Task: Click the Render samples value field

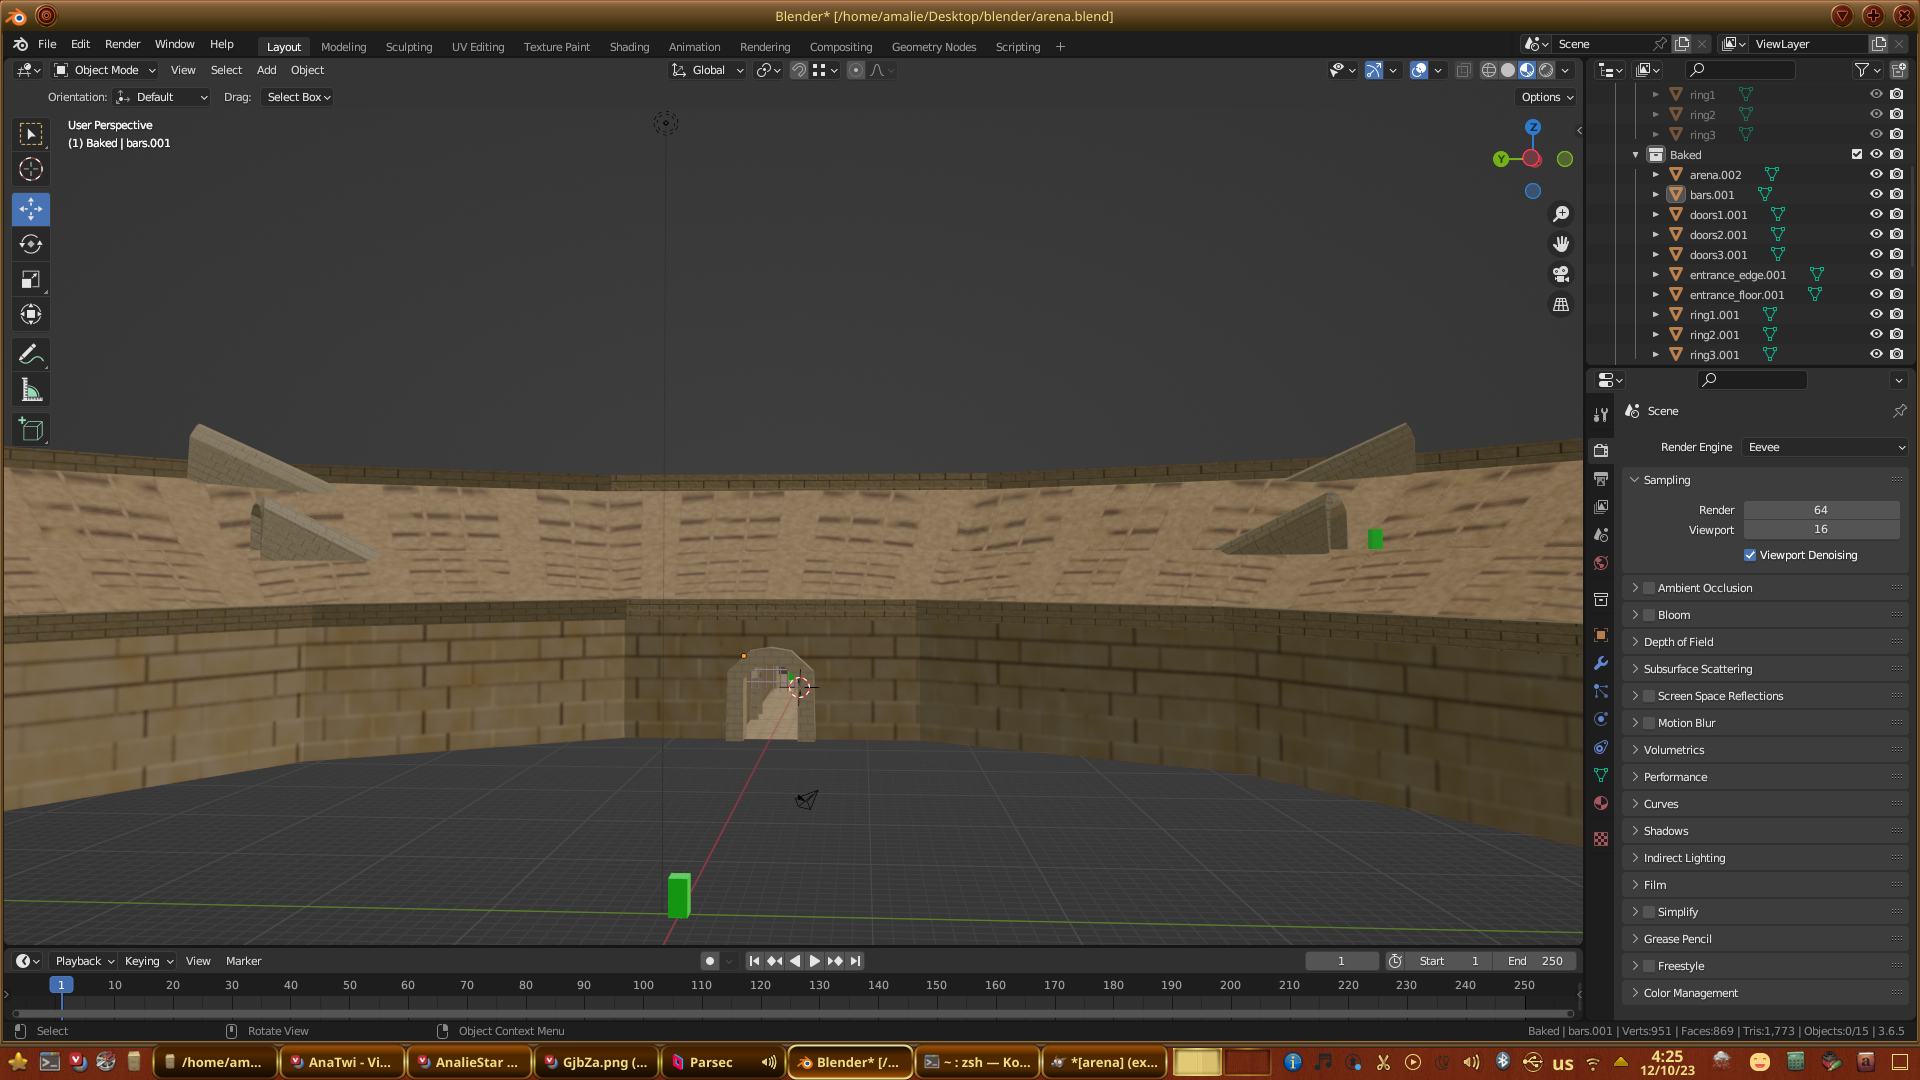Action: coord(1820,510)
